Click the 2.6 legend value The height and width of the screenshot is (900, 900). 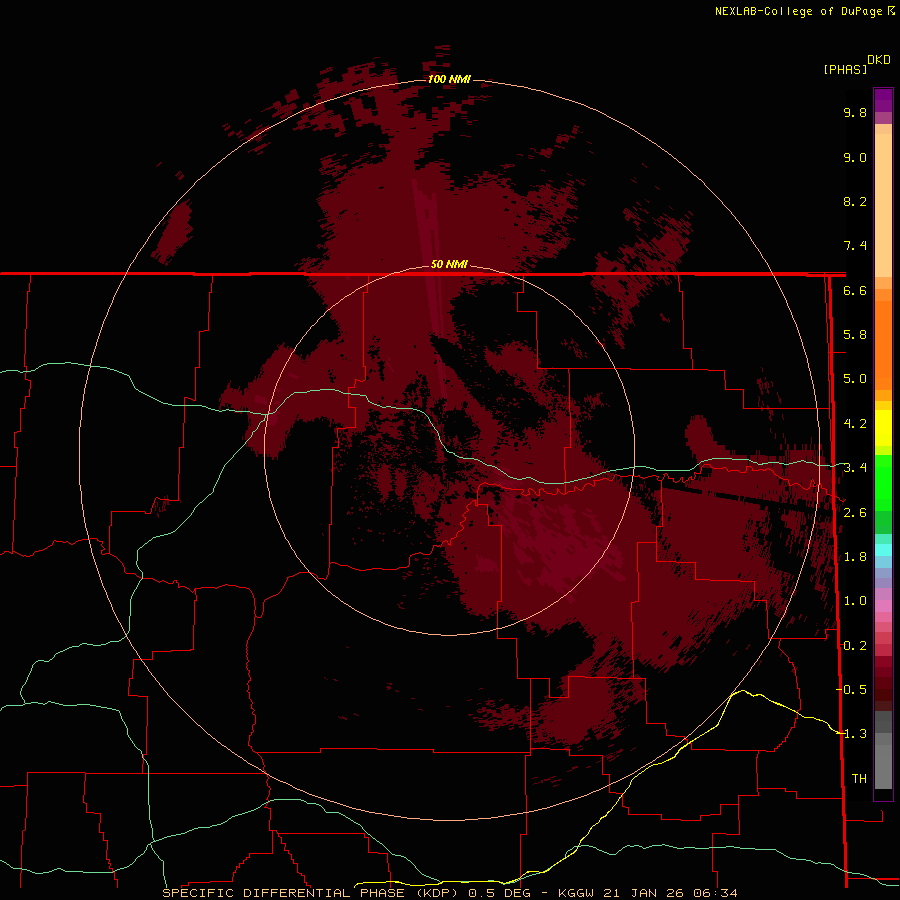855,513
